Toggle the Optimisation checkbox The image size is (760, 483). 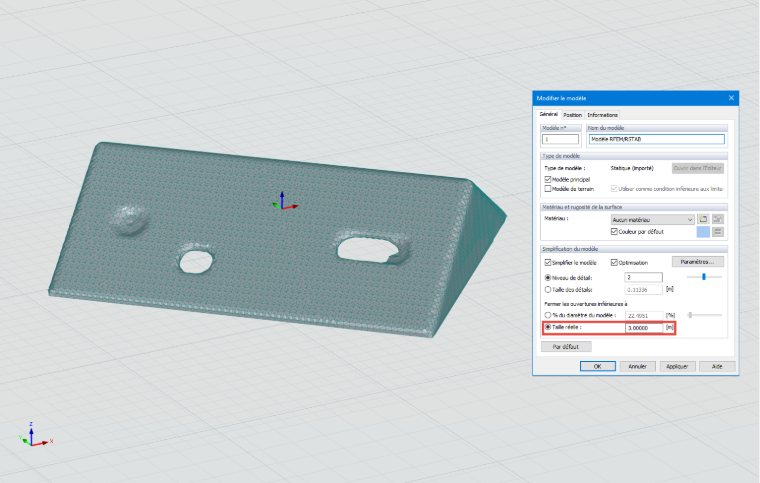coord(614,263)
